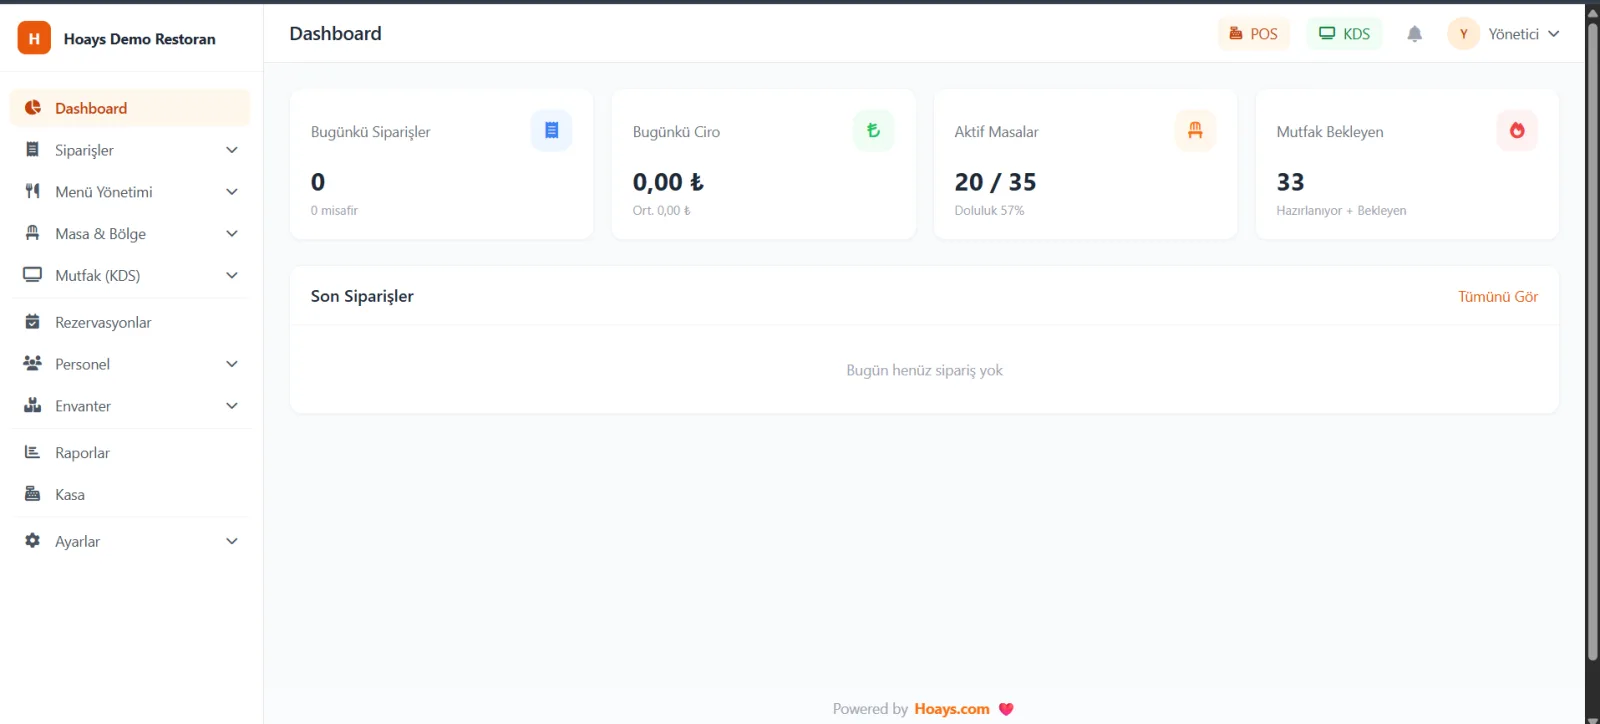Click the green lira icon in Bugünkü Ciro
This screenshot has height=724, width=1600.
pyautogui.click(x=873, y=130)
